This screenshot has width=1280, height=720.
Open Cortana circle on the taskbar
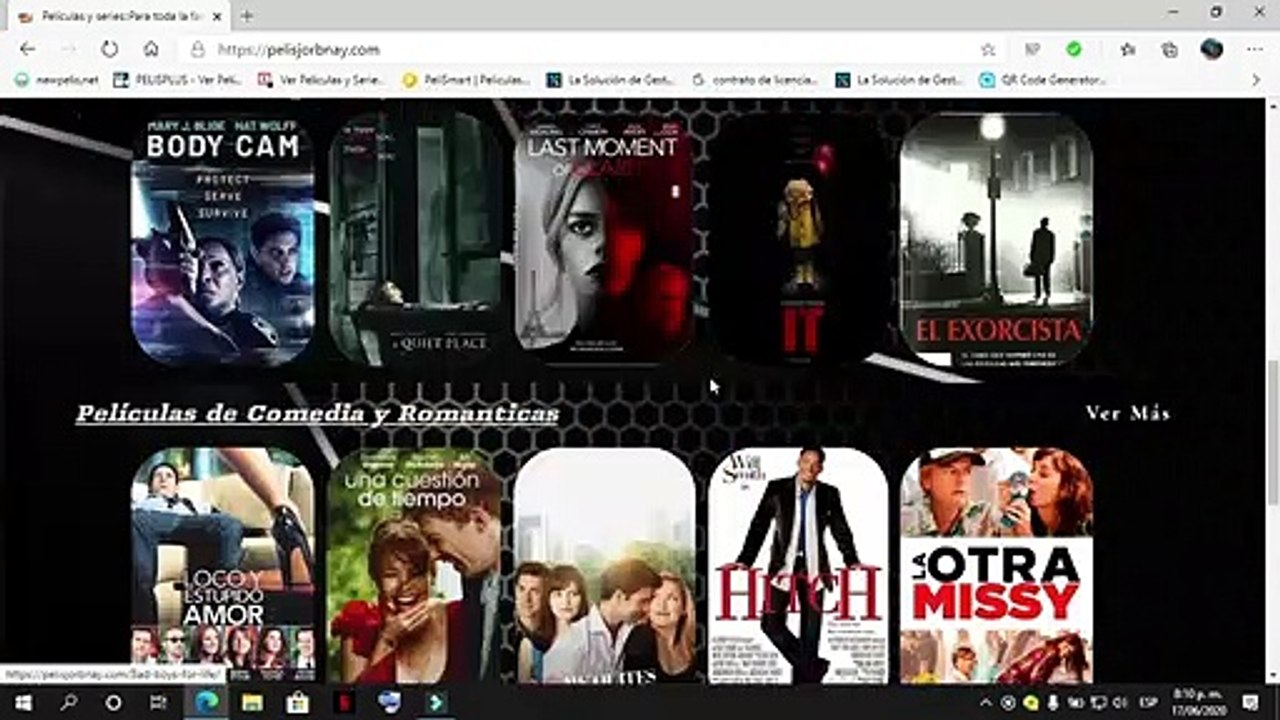[x=113, y=702]
